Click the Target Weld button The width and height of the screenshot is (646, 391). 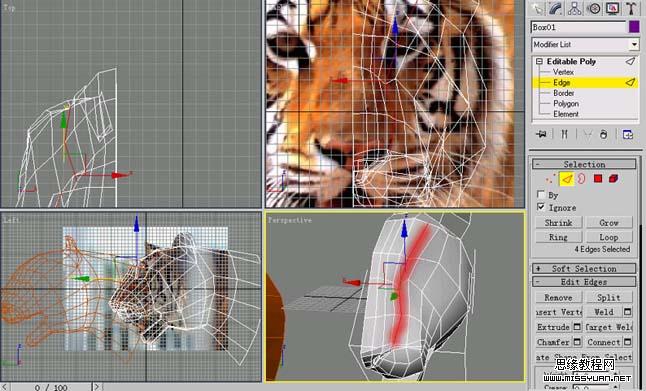(609, 327)
